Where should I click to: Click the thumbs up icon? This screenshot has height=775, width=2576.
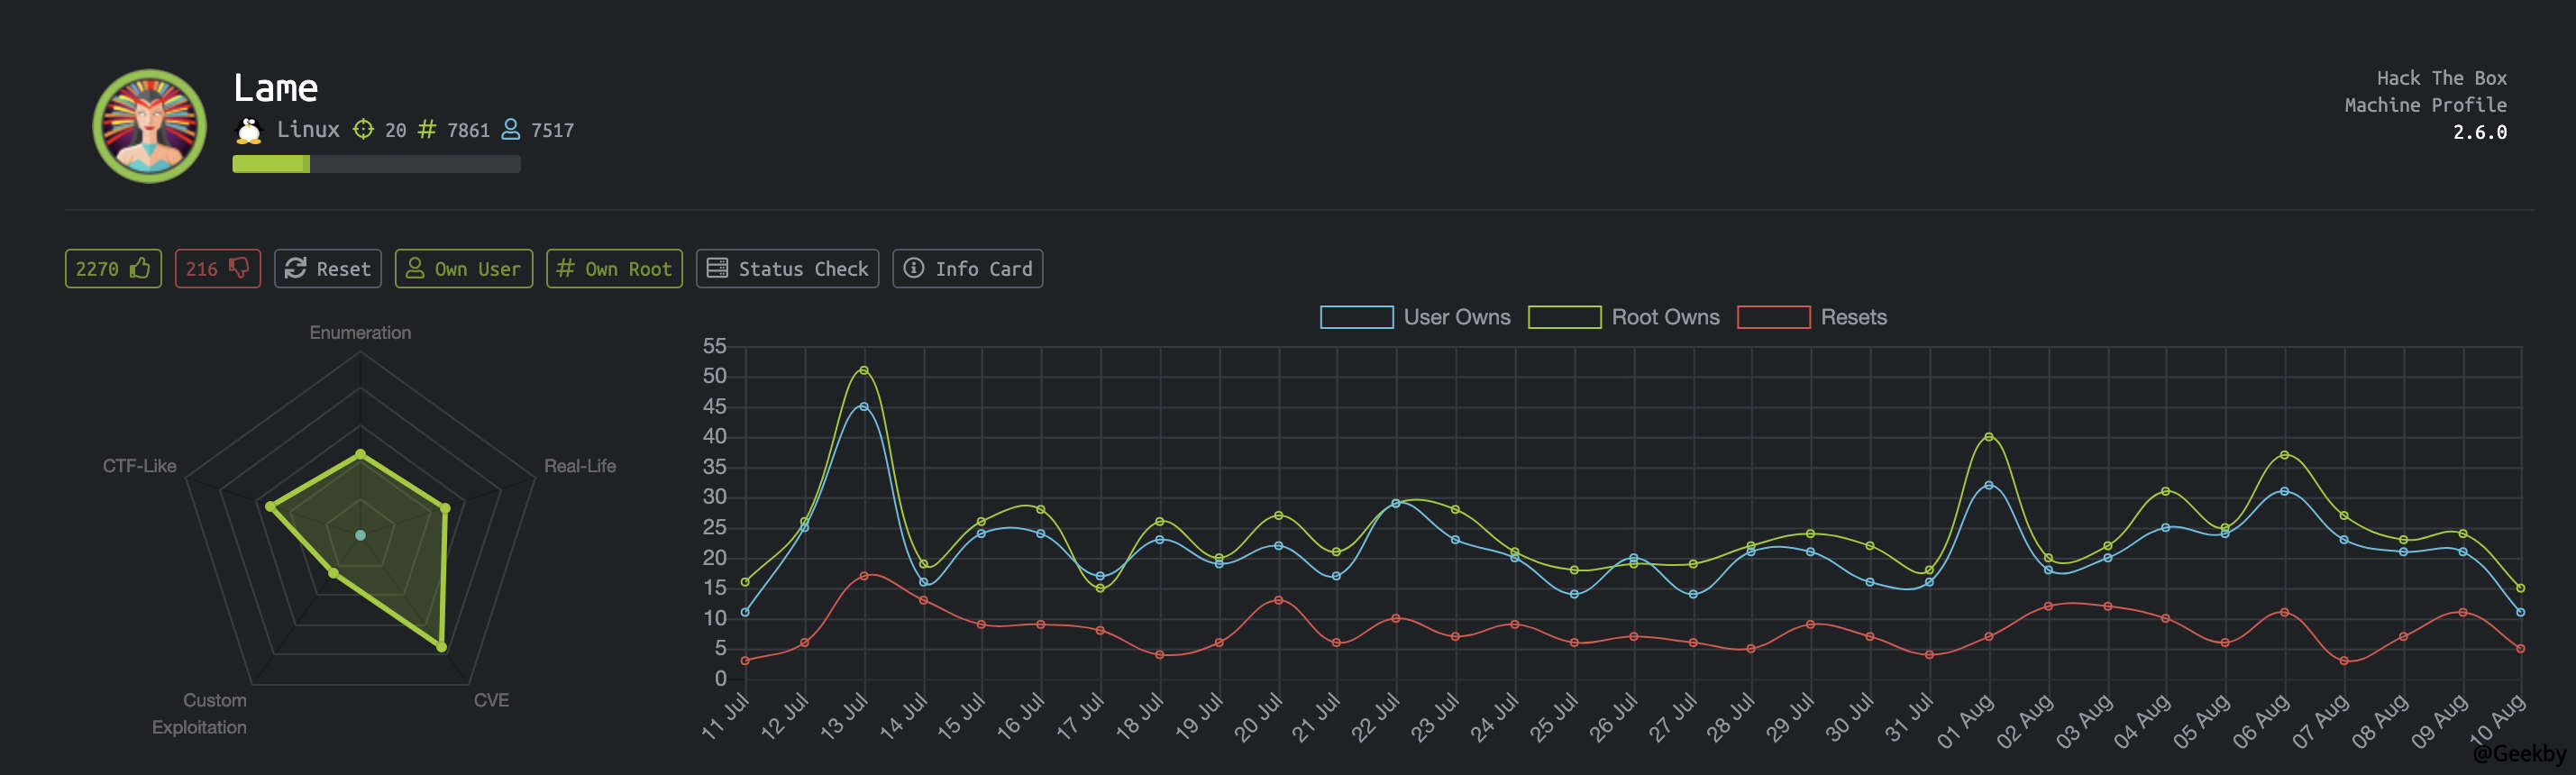click(140, 268)
